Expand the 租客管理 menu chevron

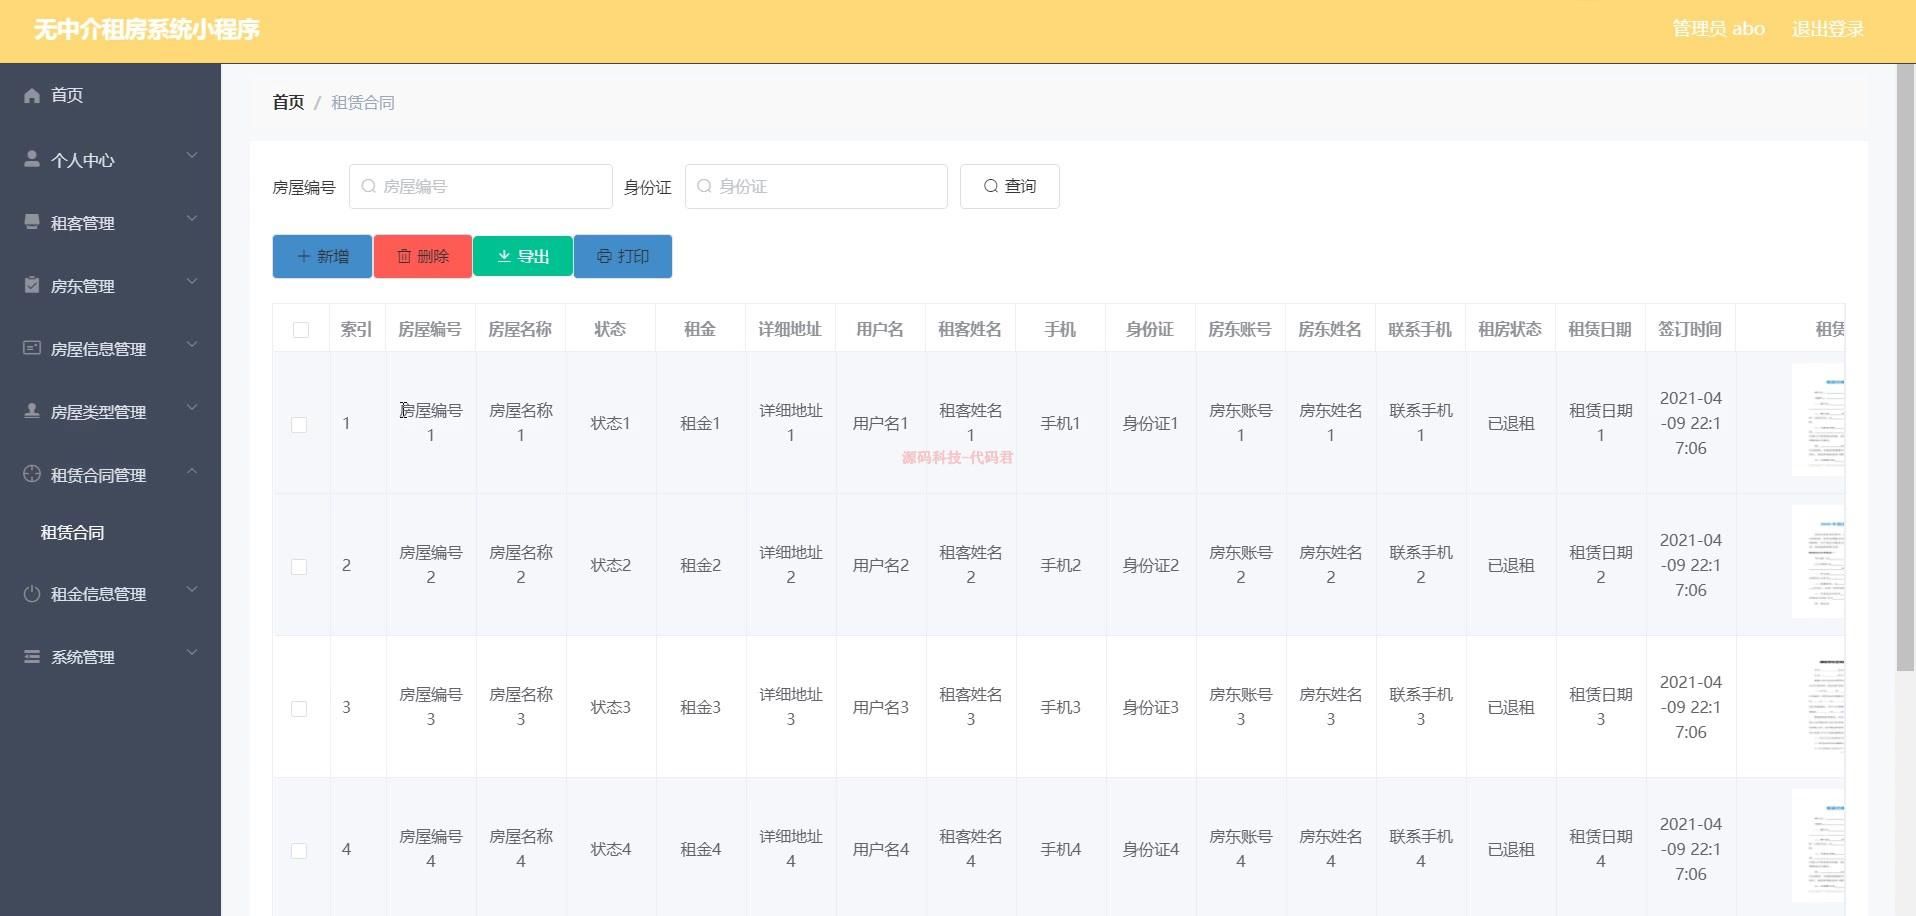pos(192,219)
